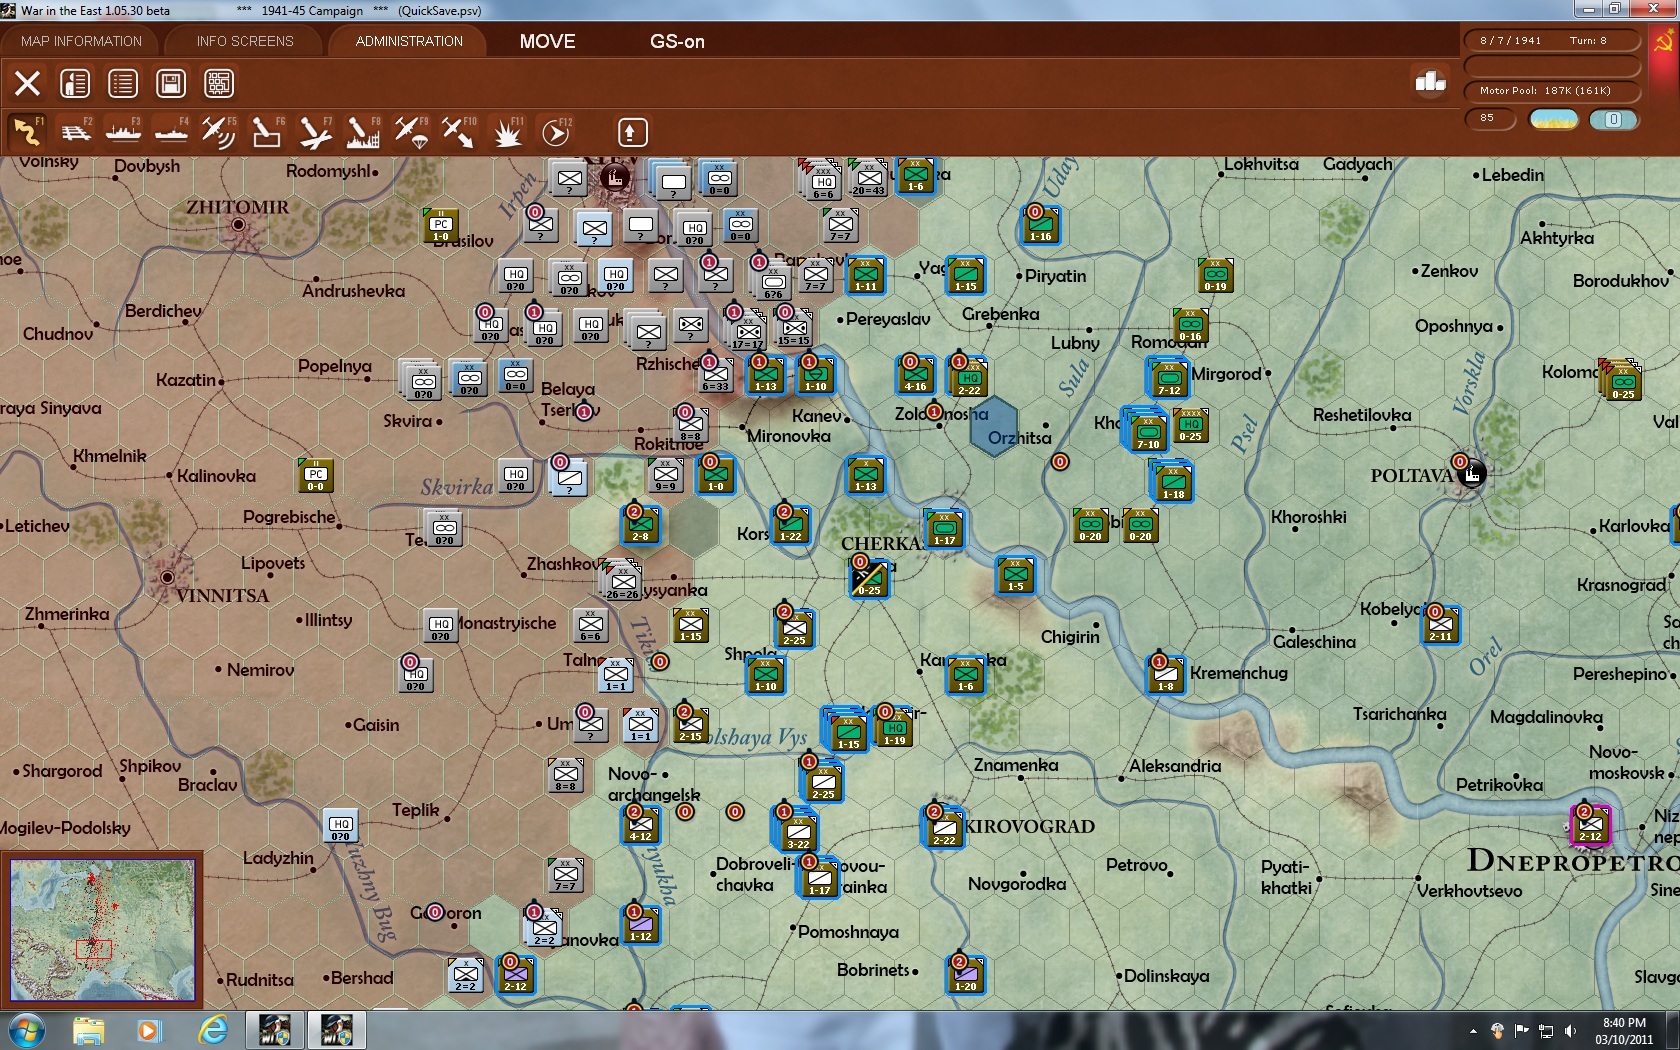Click the white bar-chart blocks icon

click(x=1431, y=81)
